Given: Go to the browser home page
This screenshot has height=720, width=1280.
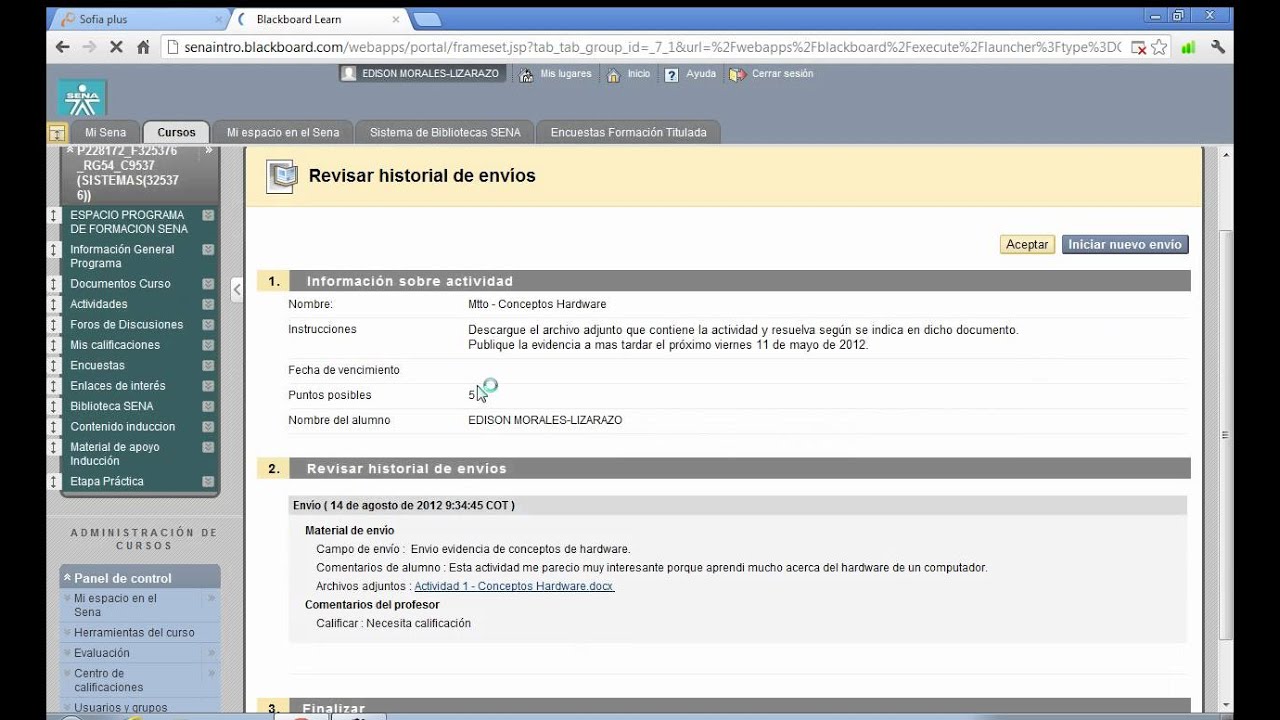Looking at the screenshot, I should 143,47.
